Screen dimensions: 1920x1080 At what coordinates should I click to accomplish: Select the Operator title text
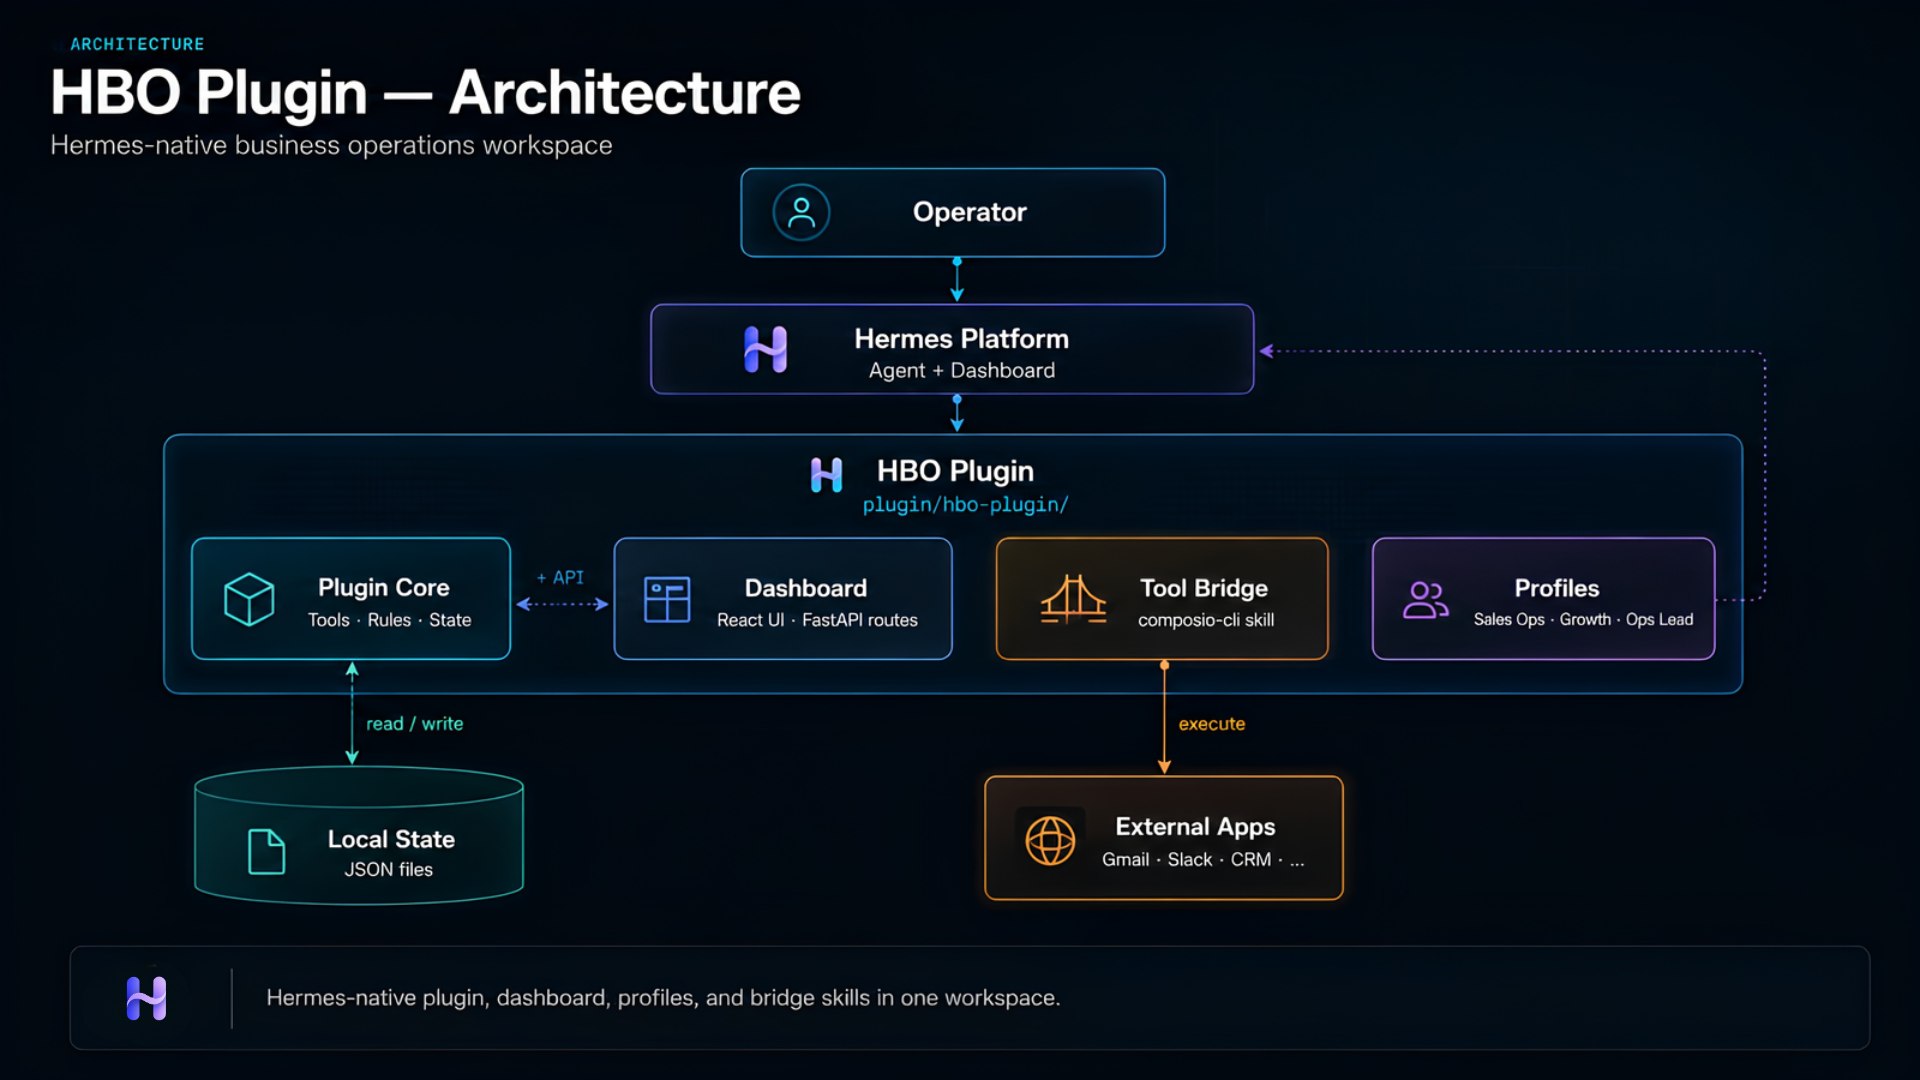coord(969,212)
